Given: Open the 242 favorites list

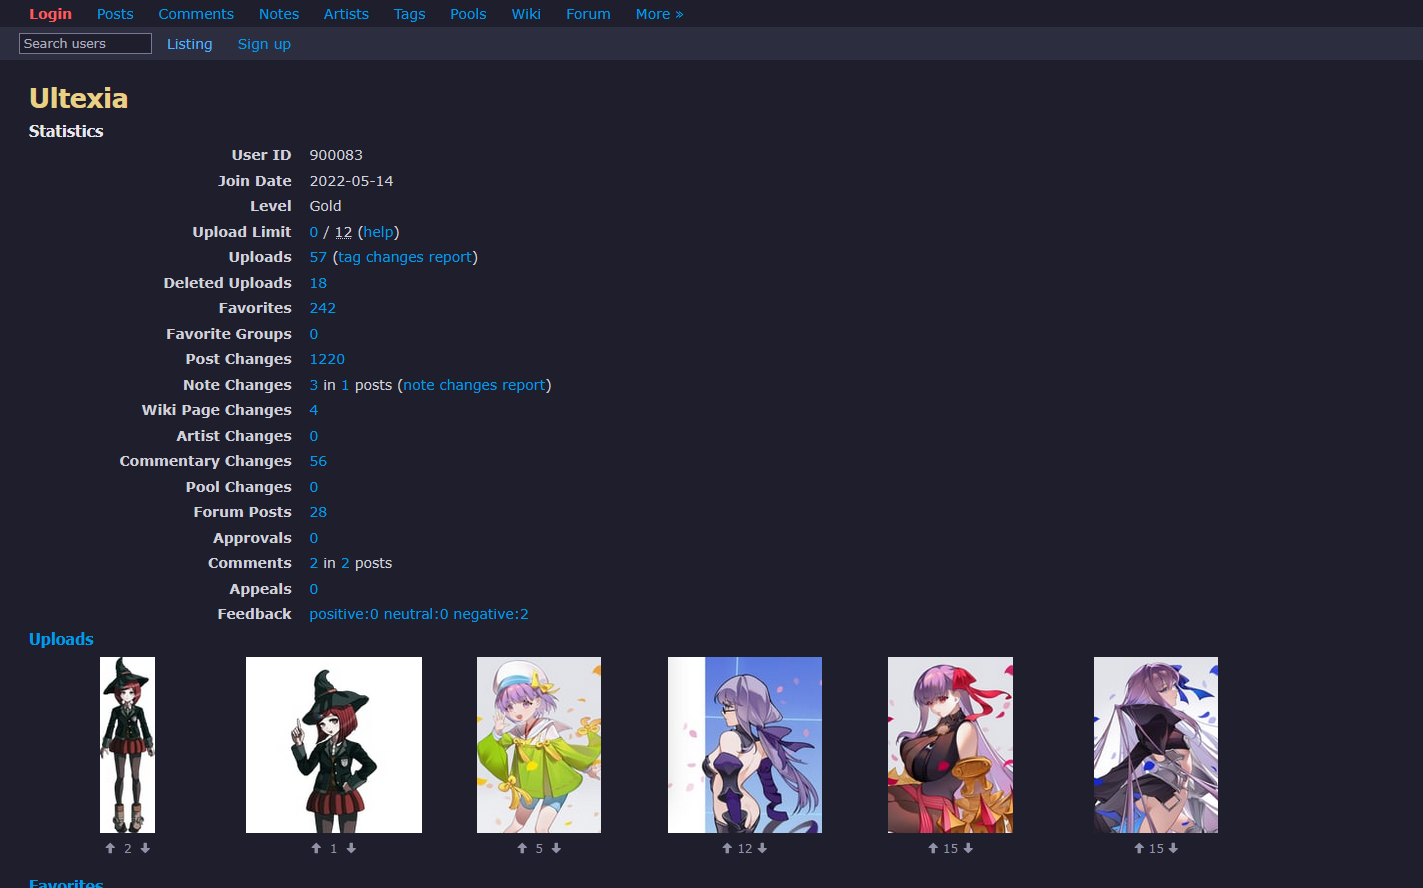Looking at the screenshot, I should coord(323,308).
